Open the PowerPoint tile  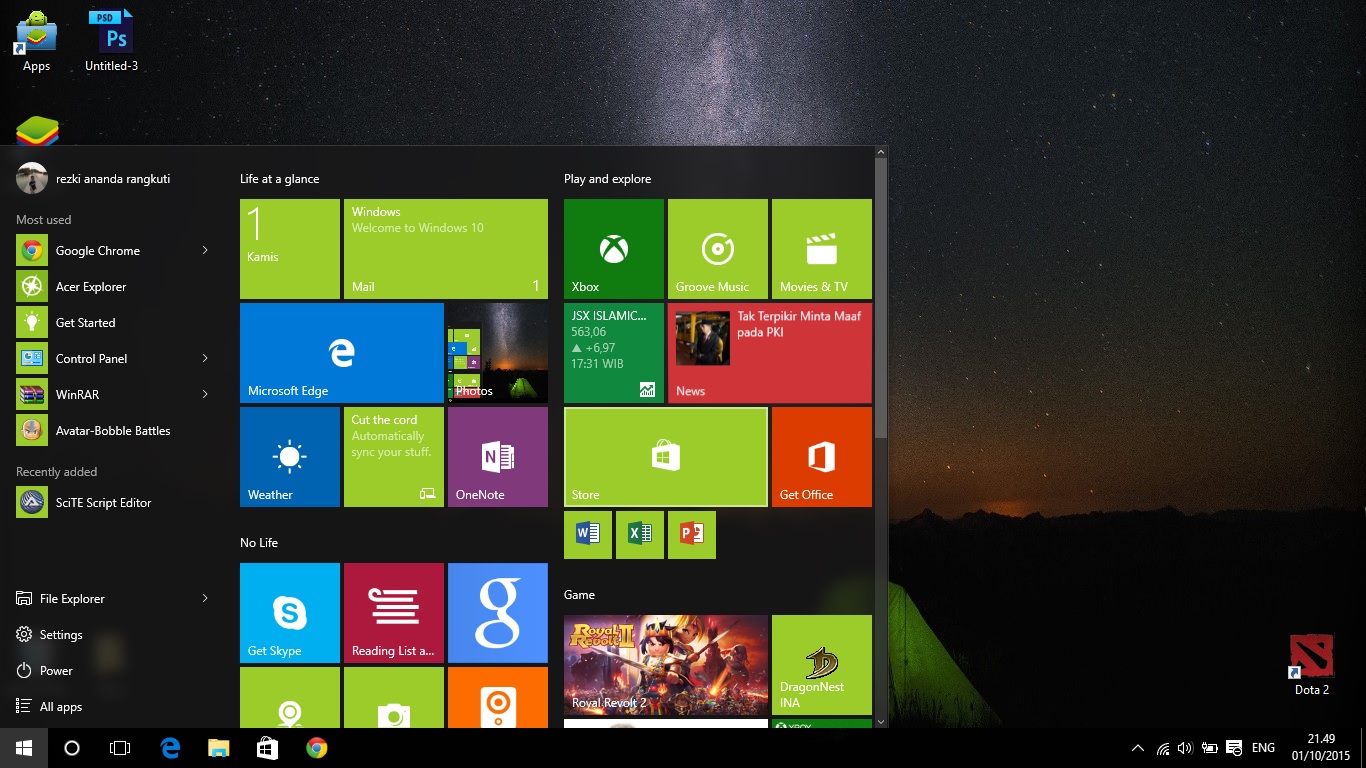point(691,534)
